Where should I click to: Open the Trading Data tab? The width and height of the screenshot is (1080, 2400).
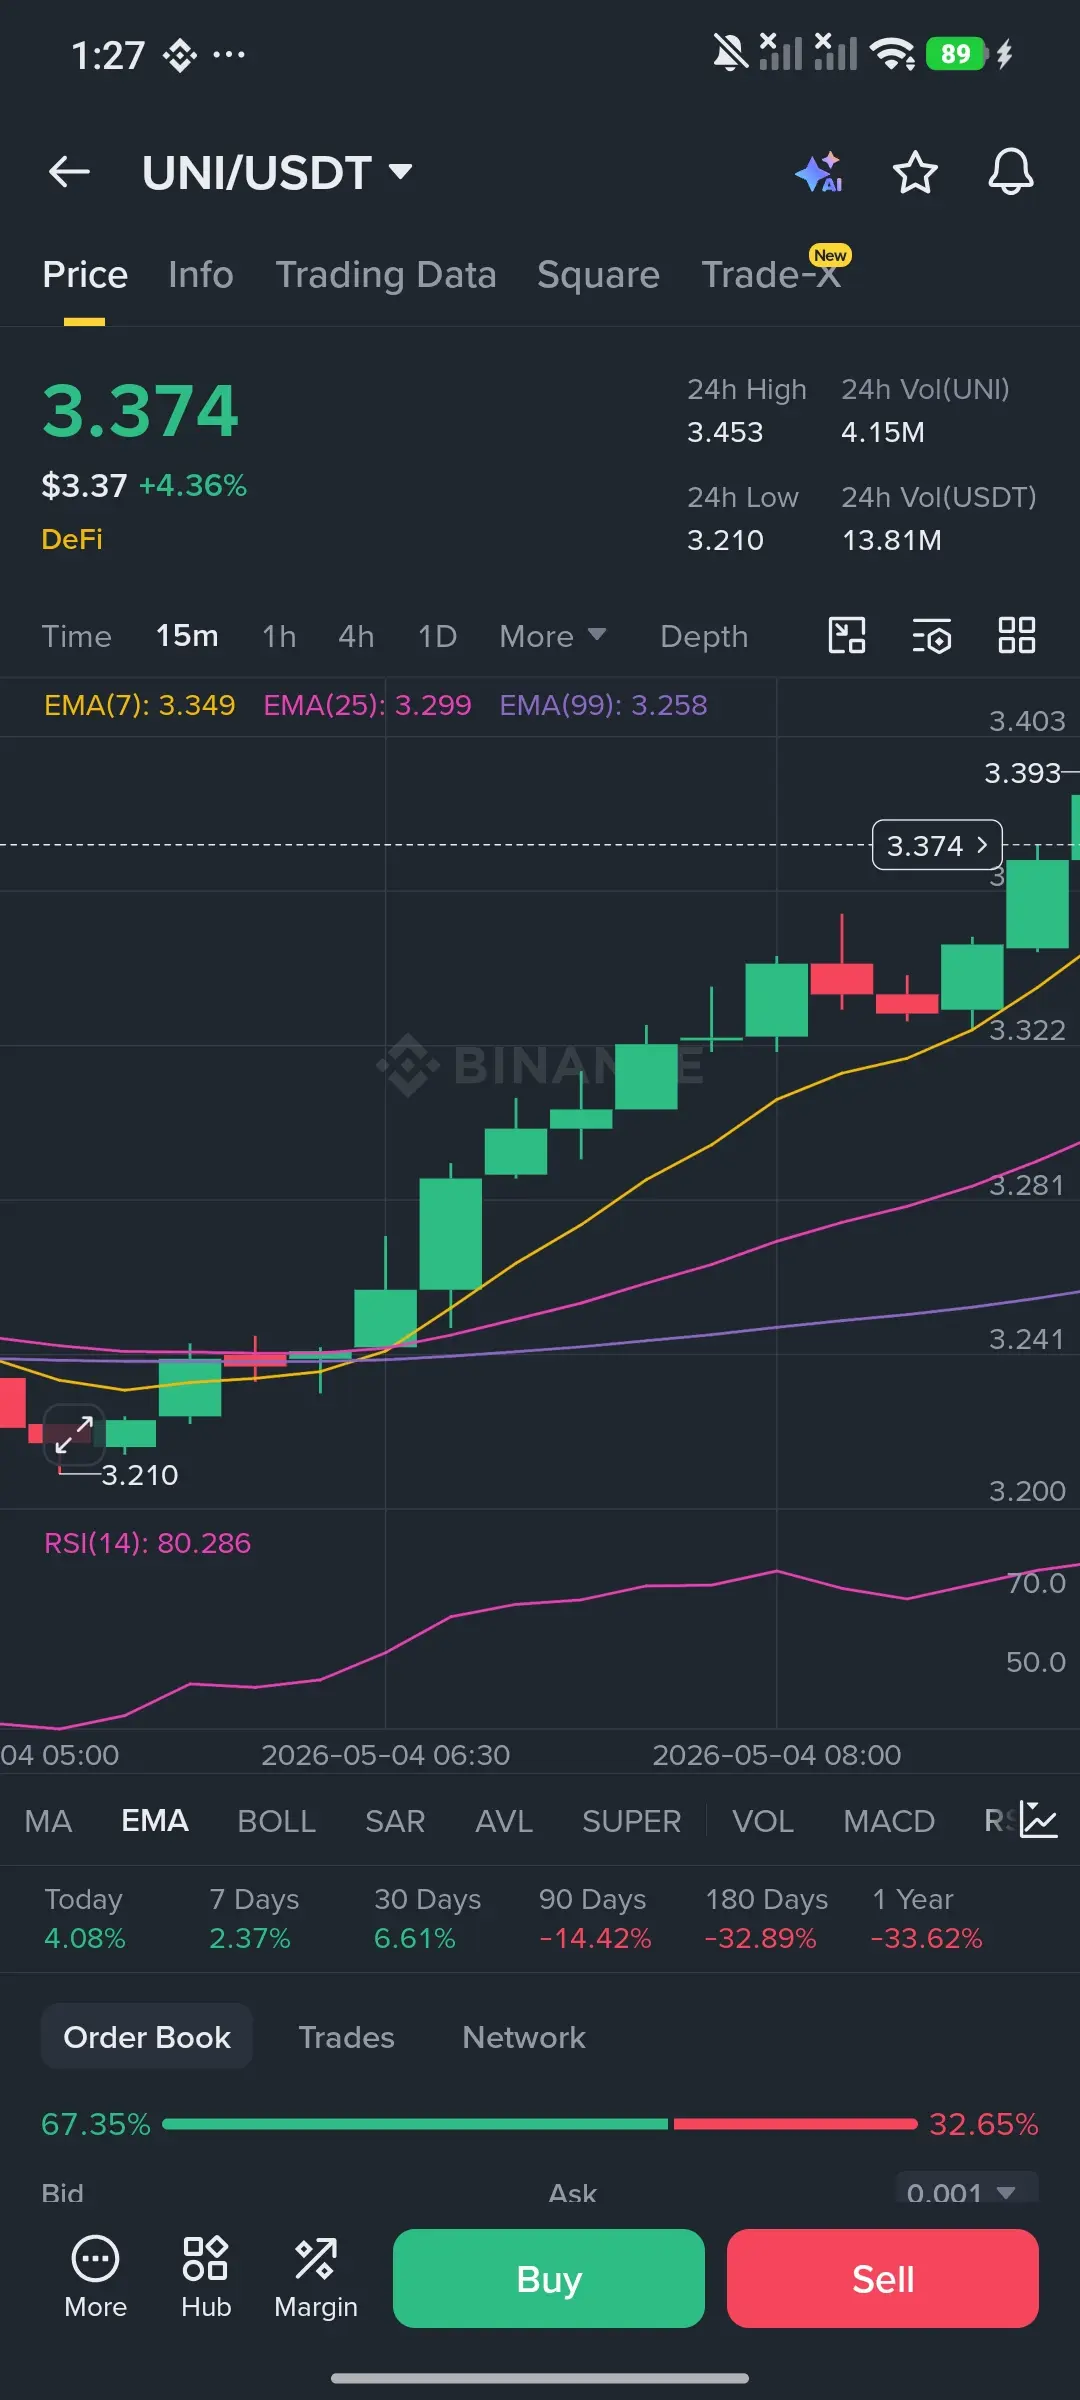click(x=386, y=275)
